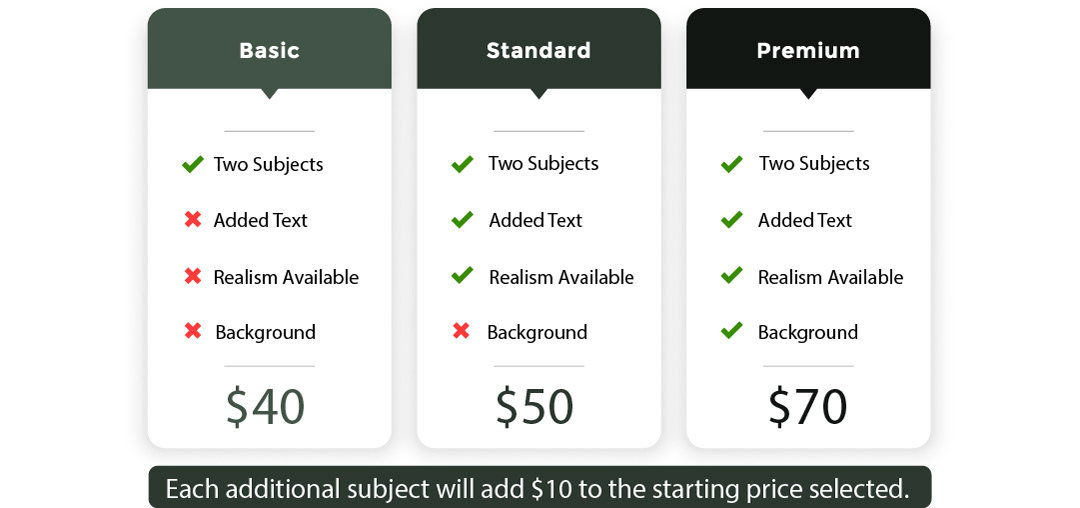Click green checkmark beside Premium Background
This screenshot has width=1080, height=508.
731,331
